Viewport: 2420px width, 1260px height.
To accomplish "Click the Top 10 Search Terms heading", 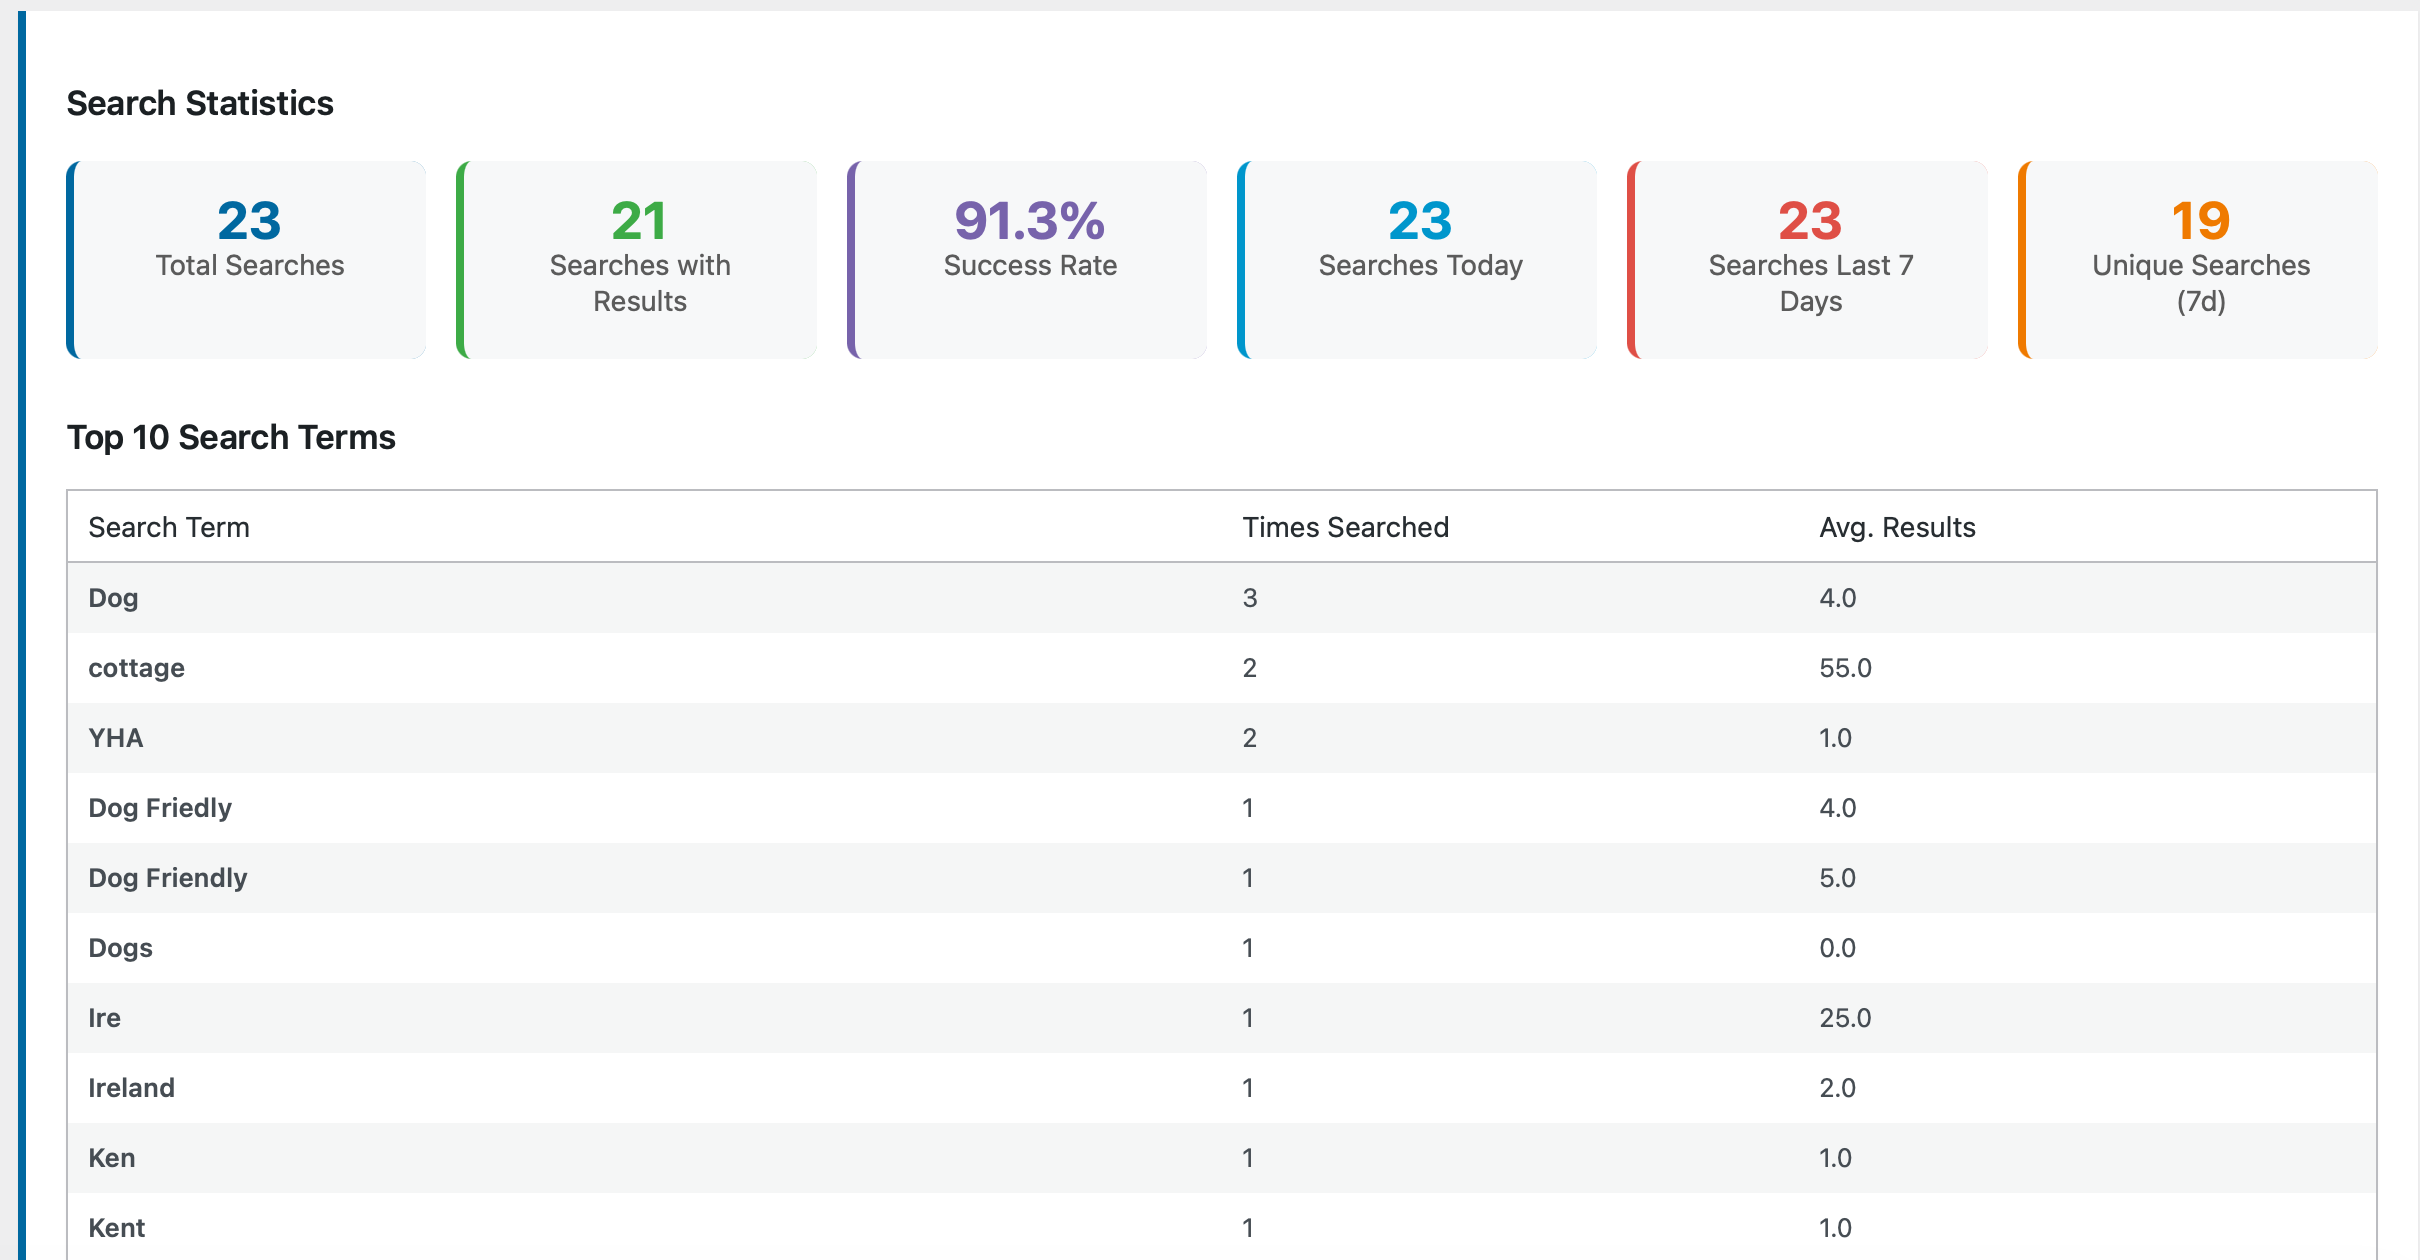I will (231, 437).
